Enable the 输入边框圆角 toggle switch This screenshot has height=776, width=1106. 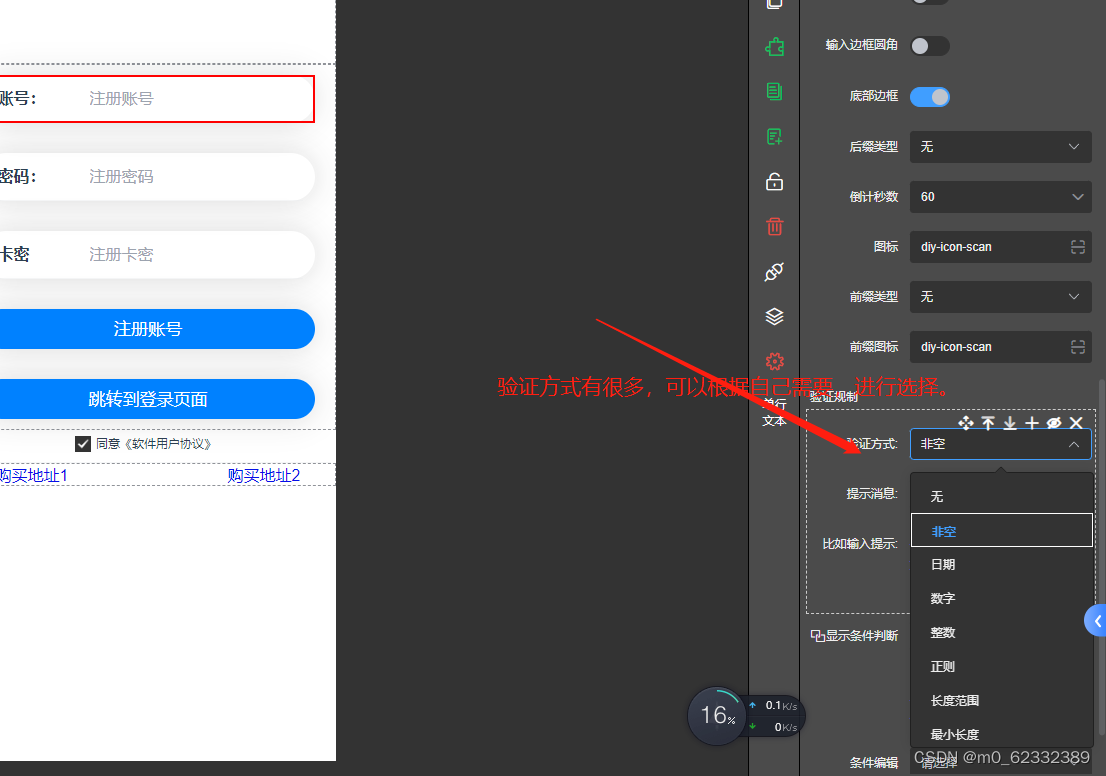929,45
